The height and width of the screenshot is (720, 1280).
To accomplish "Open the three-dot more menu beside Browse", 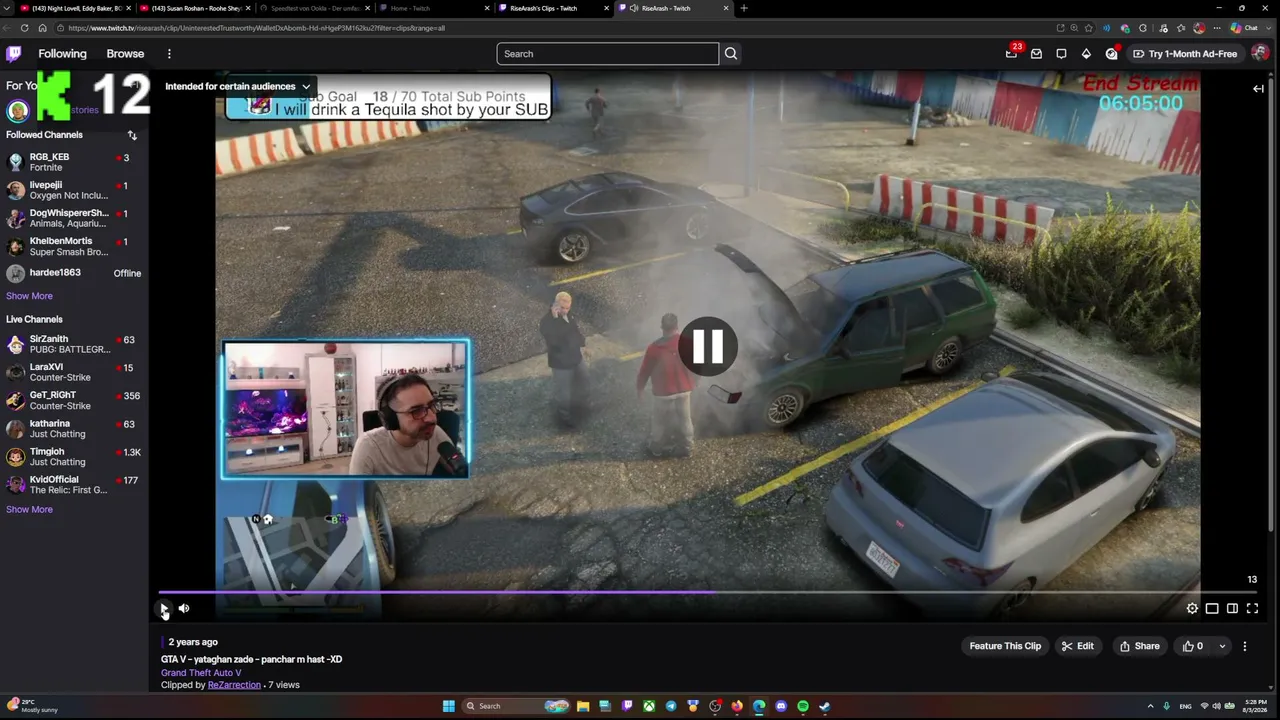I will [x=169, y=54].
